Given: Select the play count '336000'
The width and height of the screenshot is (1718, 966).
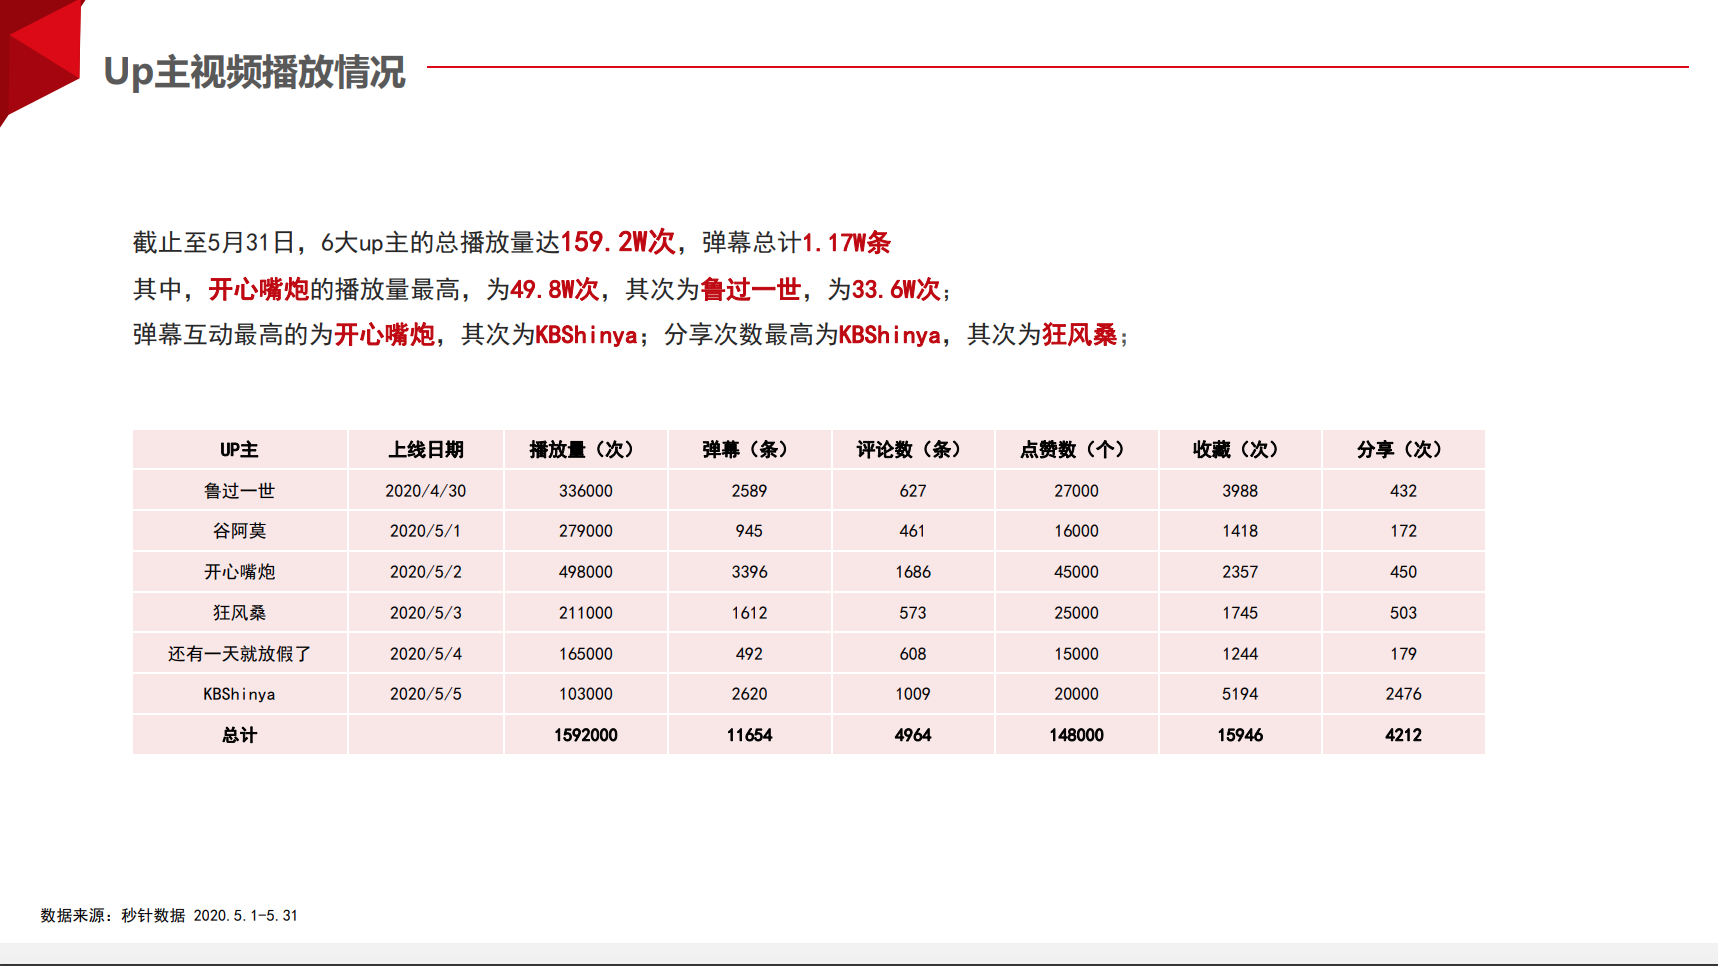Looking at the screenshot, I should pyautogui.click(x=586, y=491).
